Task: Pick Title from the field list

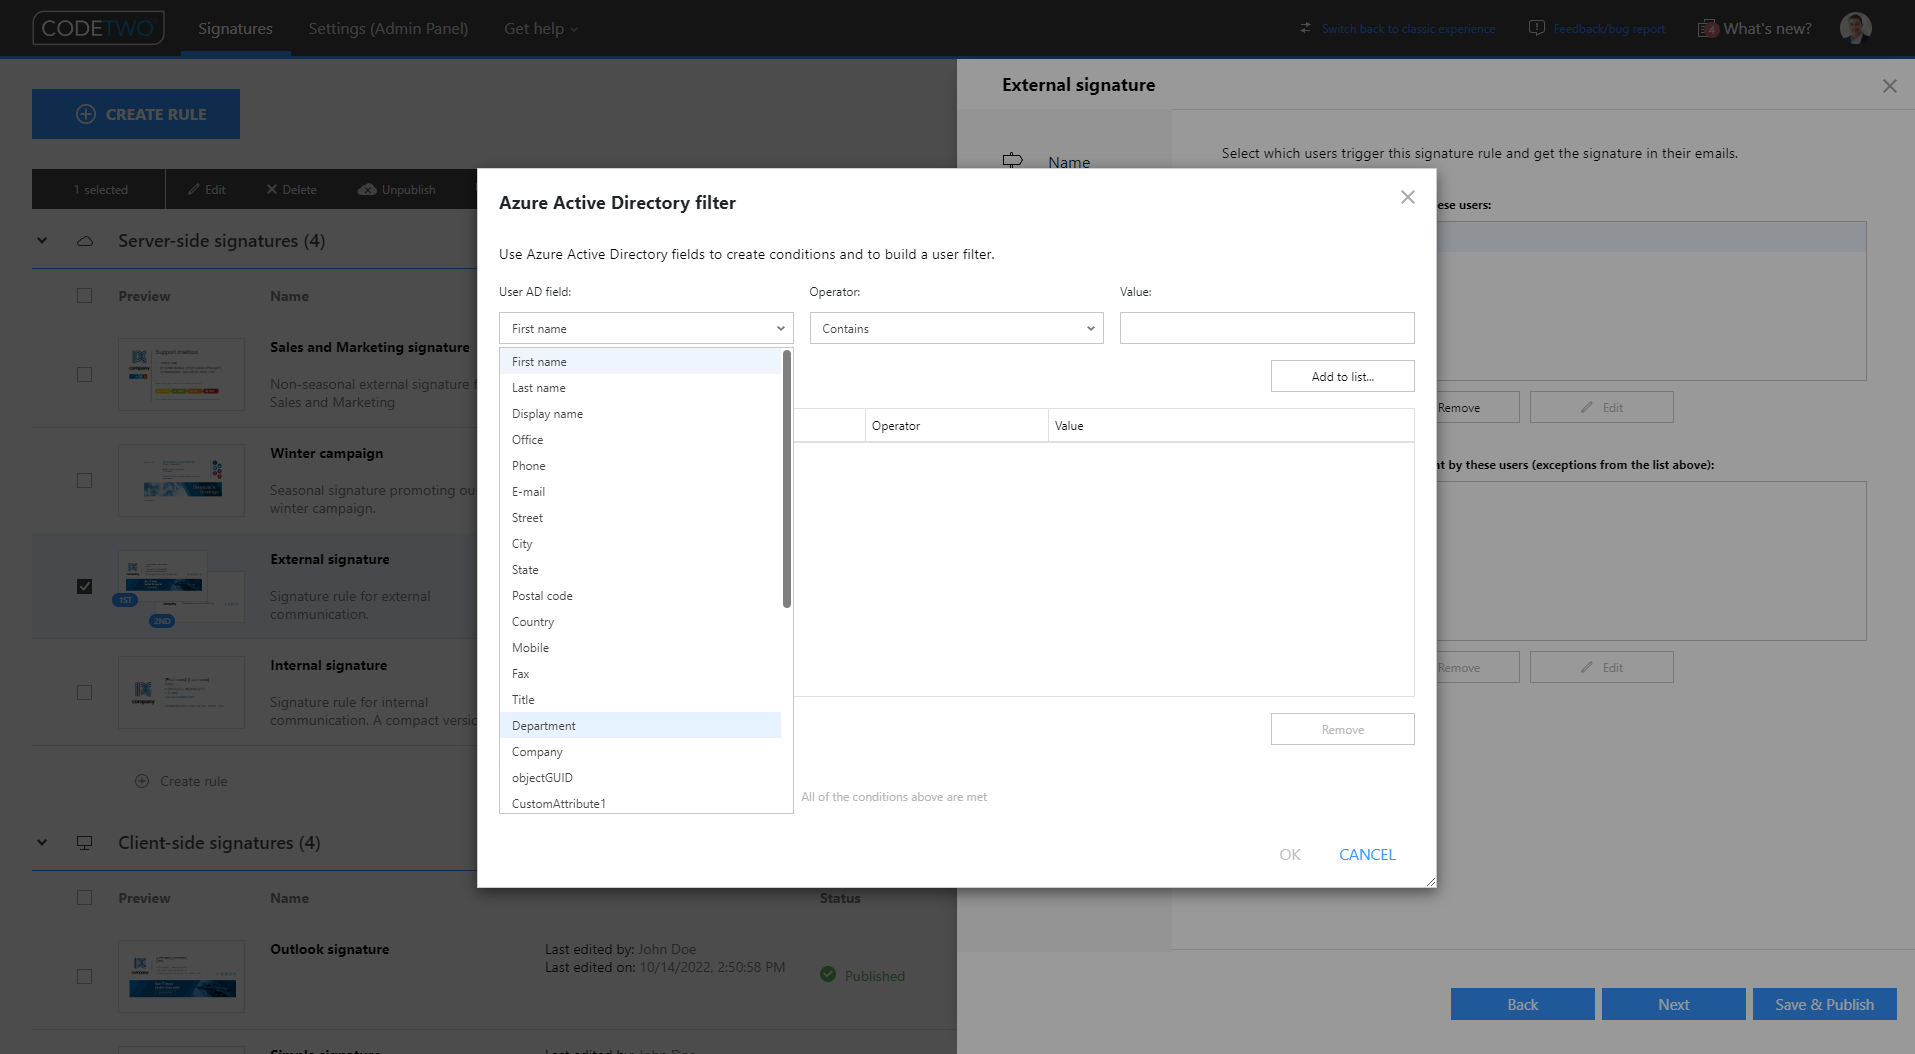Action: click(x=640, y=699)
